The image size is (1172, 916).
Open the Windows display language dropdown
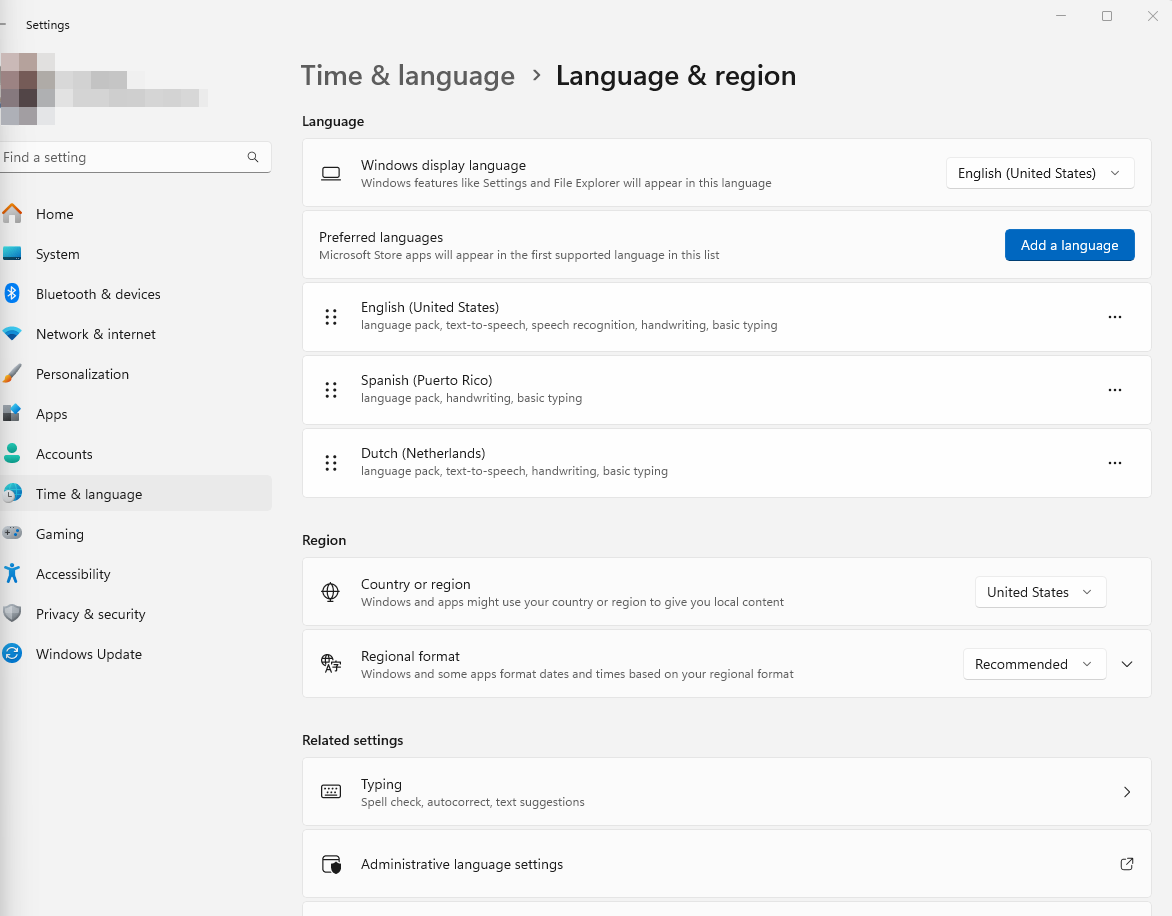click(x=1040, y=173)
